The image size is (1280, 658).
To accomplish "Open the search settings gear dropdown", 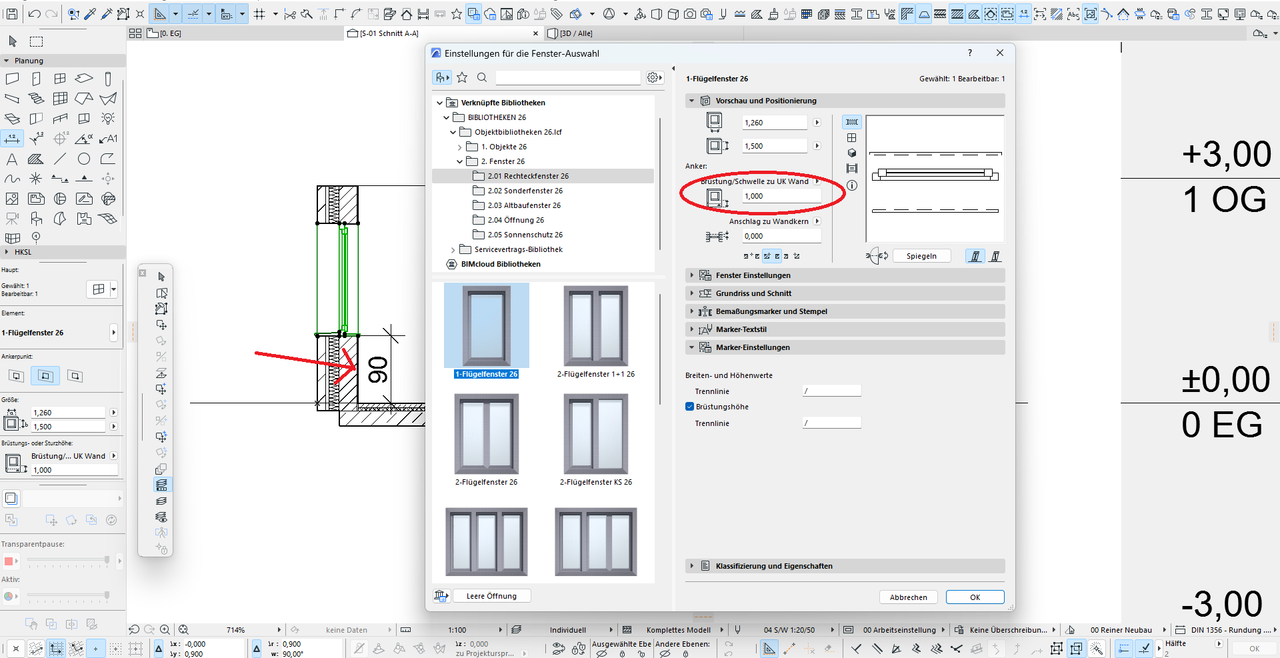I will coord(655,77).
